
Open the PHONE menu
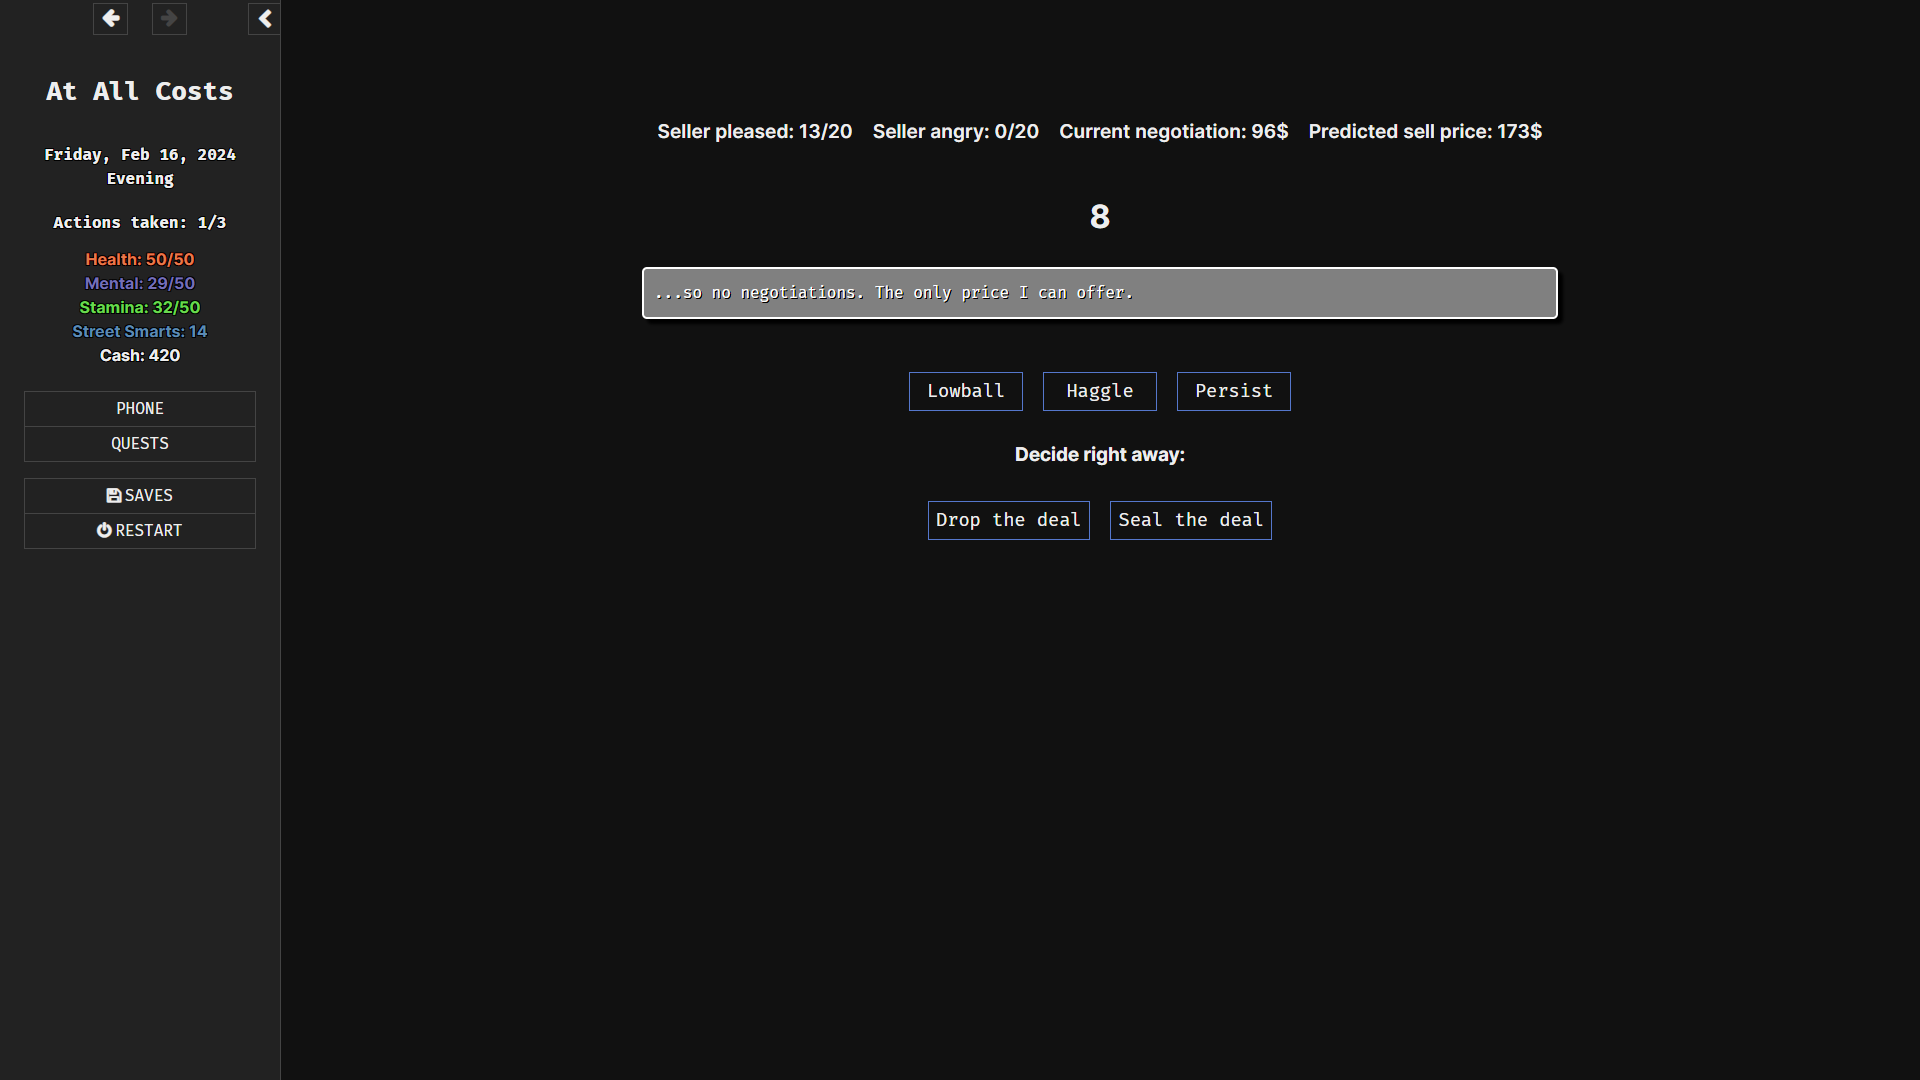[x=140, y=409]
